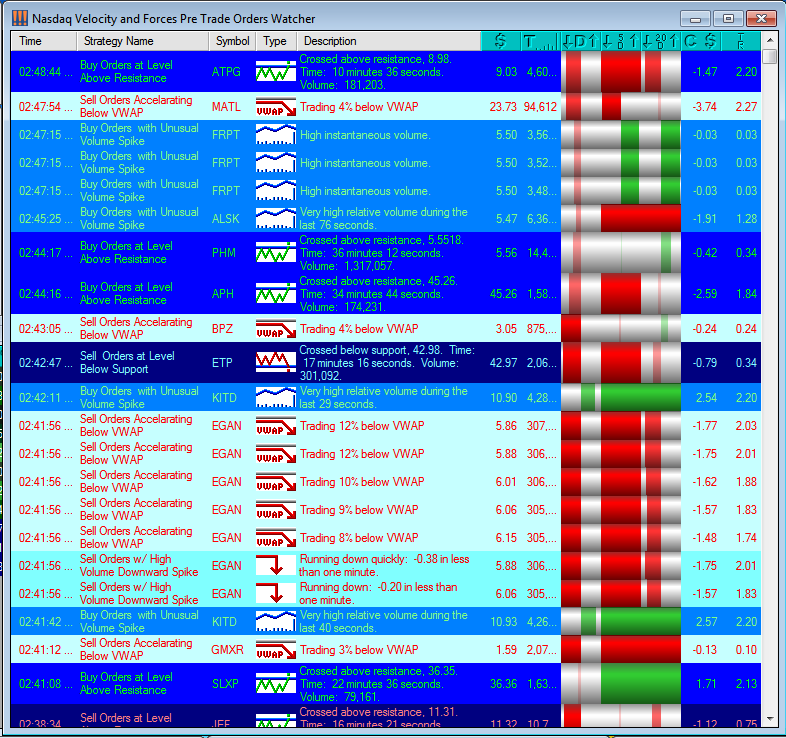This screenshot has height=738, width=786.
Task: Click the PHM symbol
Action: pos(224,253)
